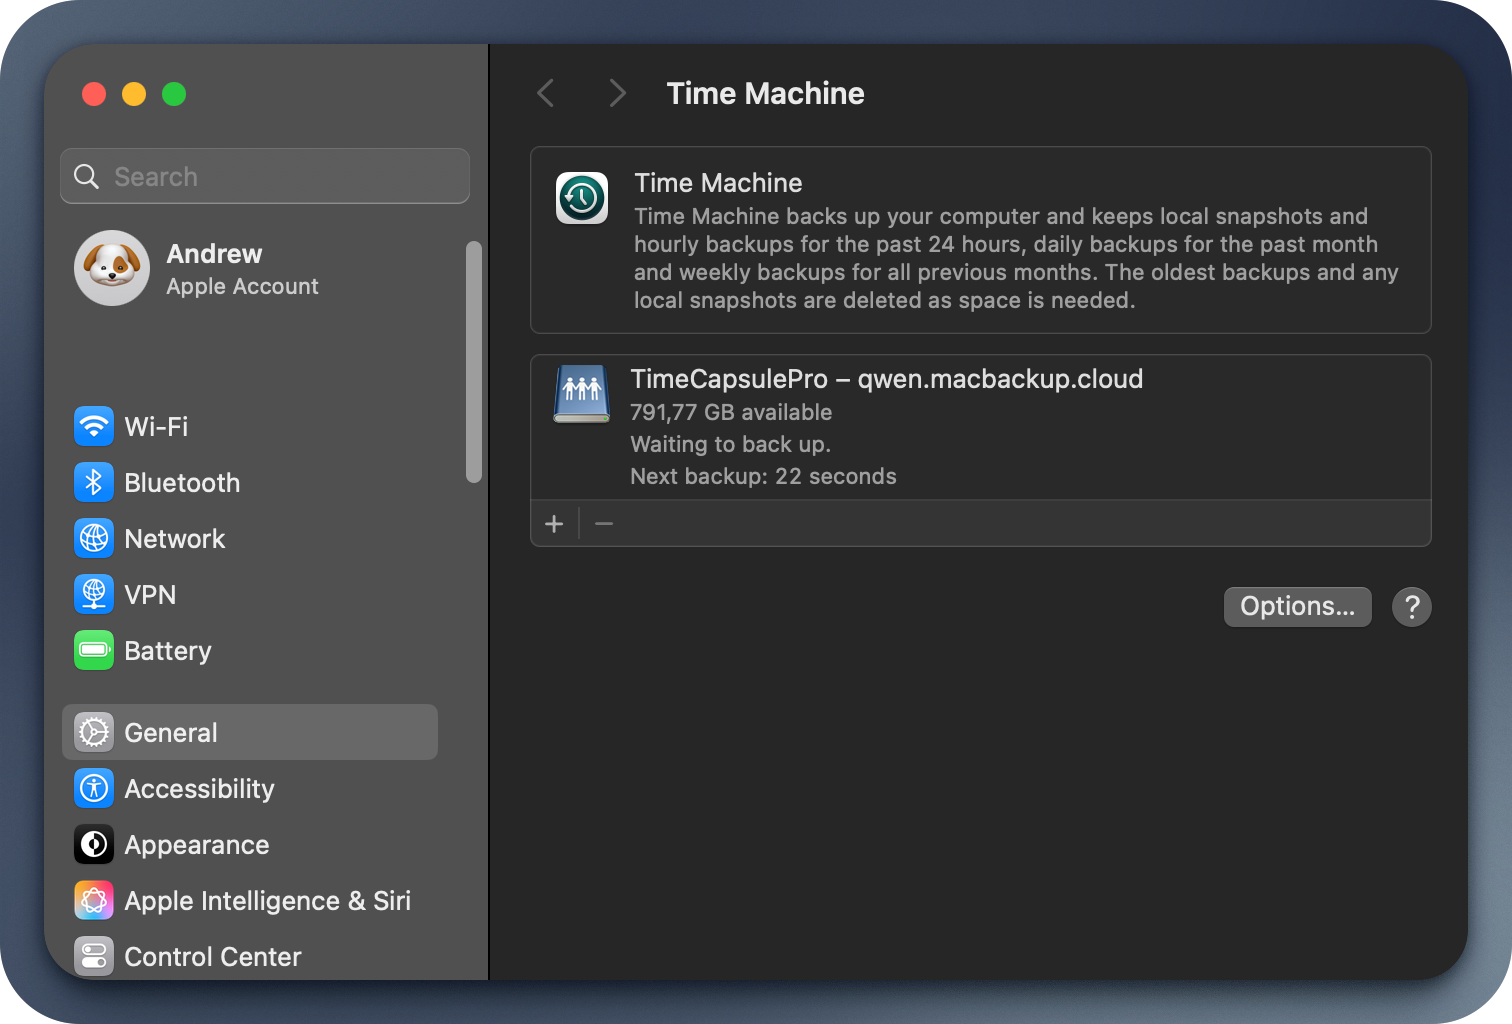Open the VPN settings pane
The image size is (1512, 1024).
tap(250, 595)
